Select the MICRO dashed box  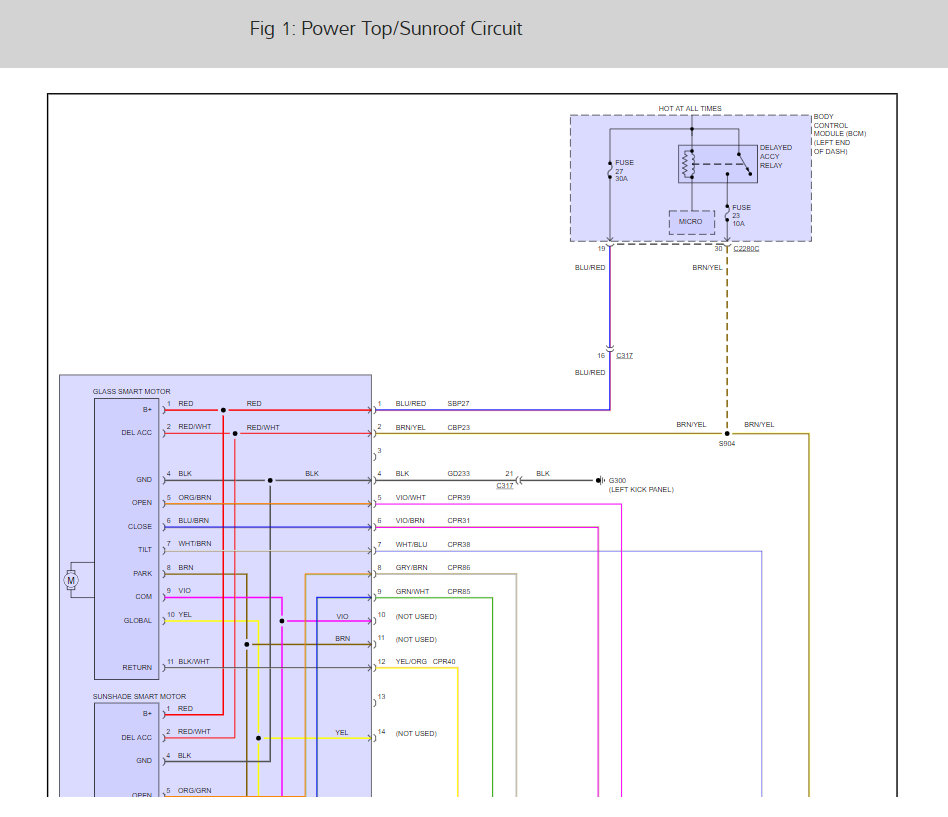pyautogui.click(x=691, y=222)
